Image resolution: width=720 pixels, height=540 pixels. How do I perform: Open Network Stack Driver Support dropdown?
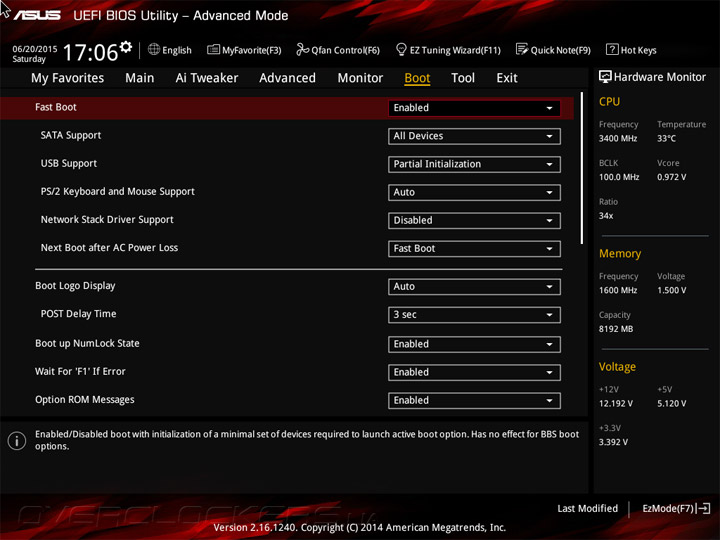474,220
